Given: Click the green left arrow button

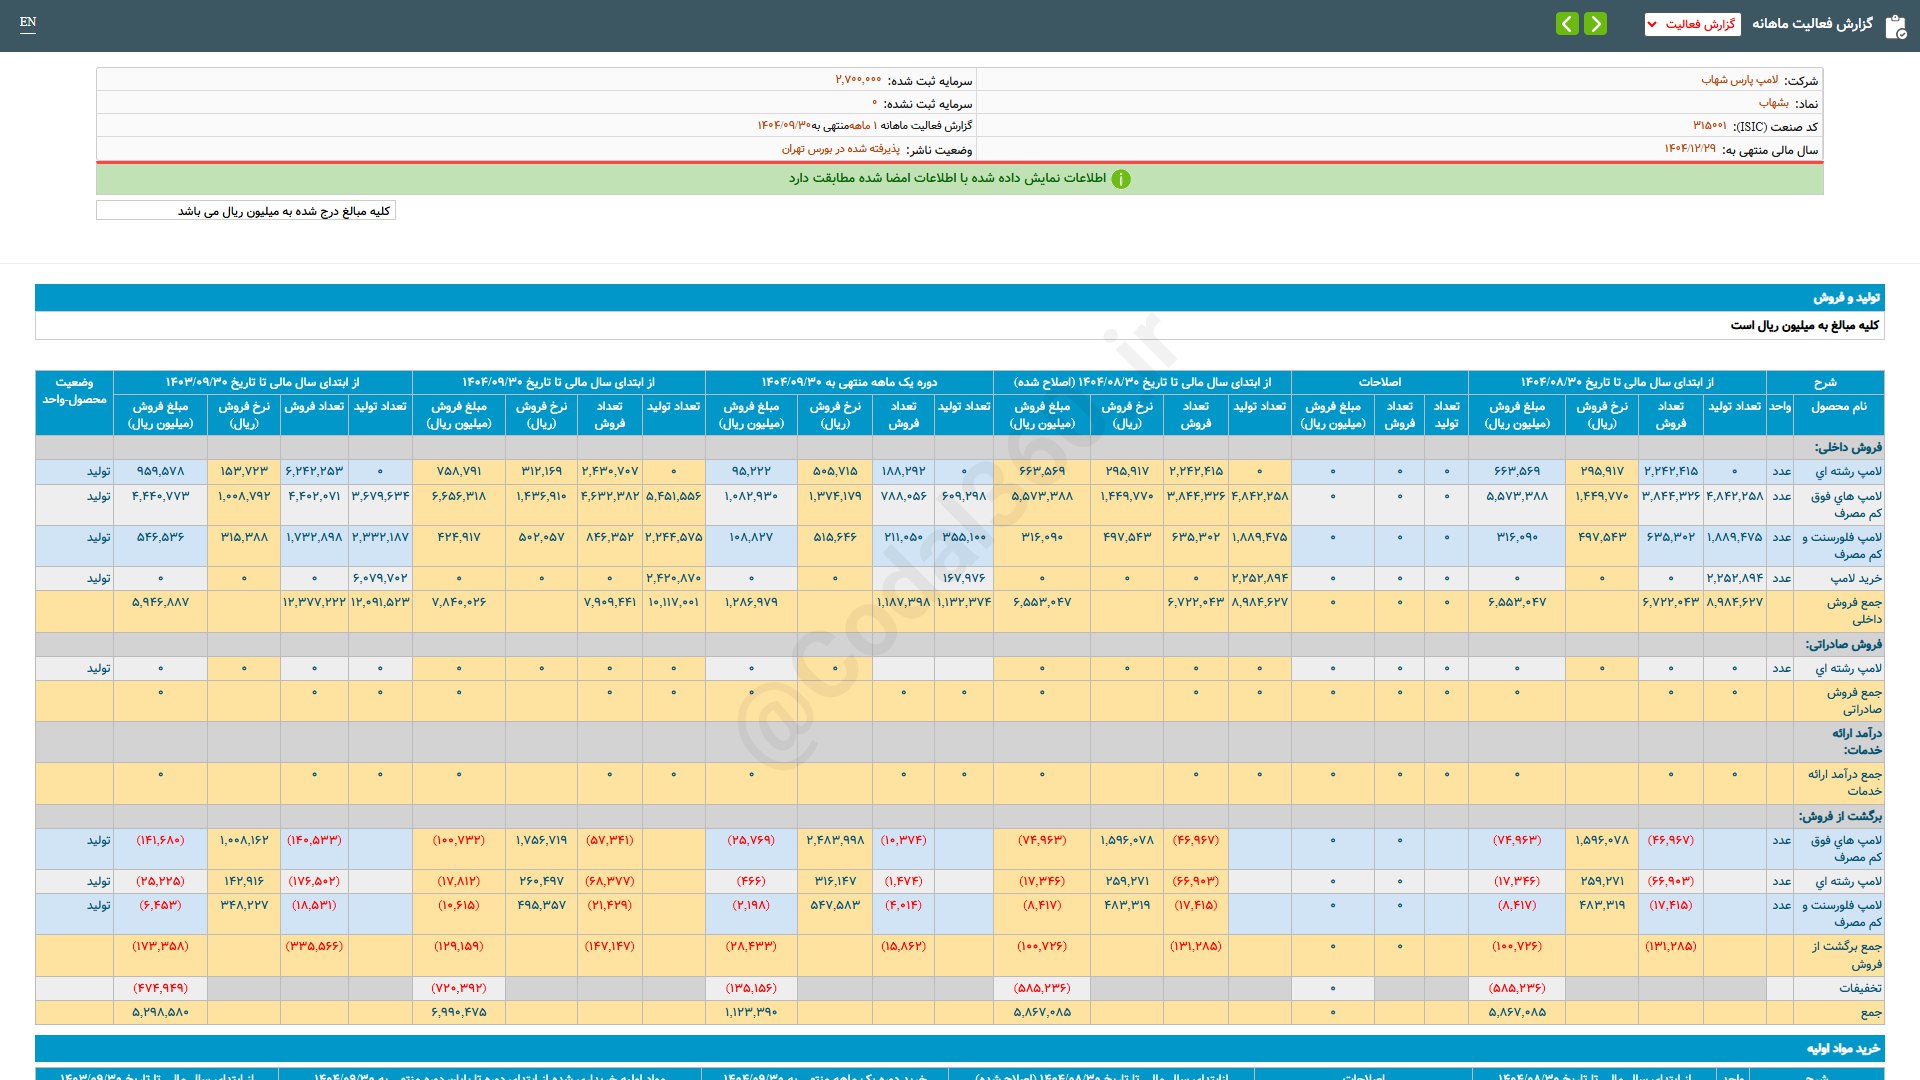Looking at the screenshot, I should [x=1567, y=24].
